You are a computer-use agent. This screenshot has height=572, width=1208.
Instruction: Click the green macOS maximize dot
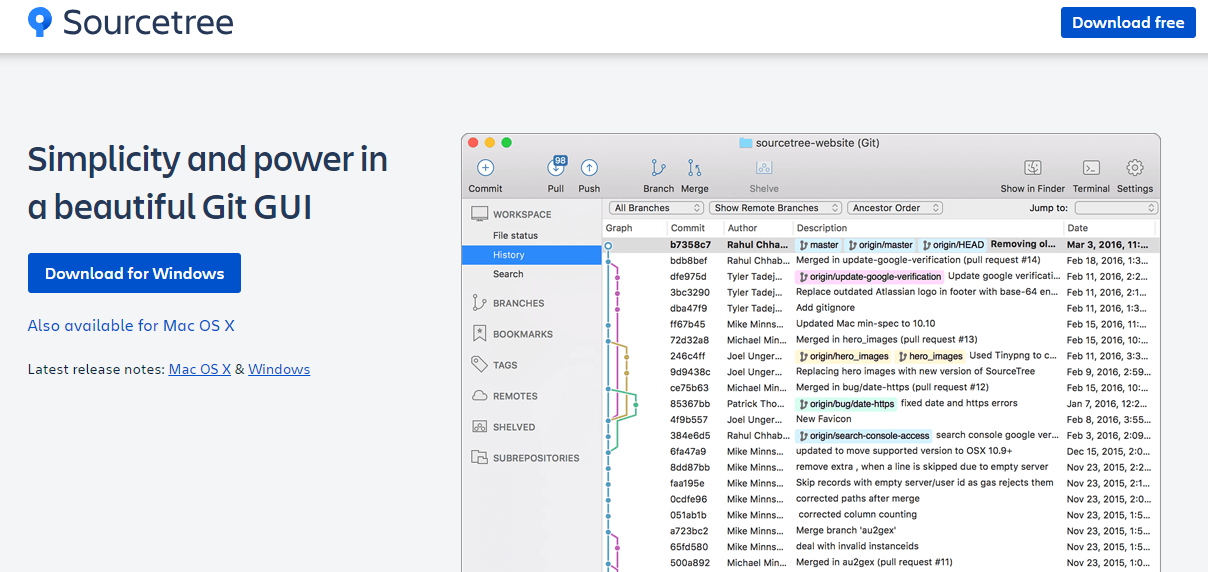click(x=506, y=143)
